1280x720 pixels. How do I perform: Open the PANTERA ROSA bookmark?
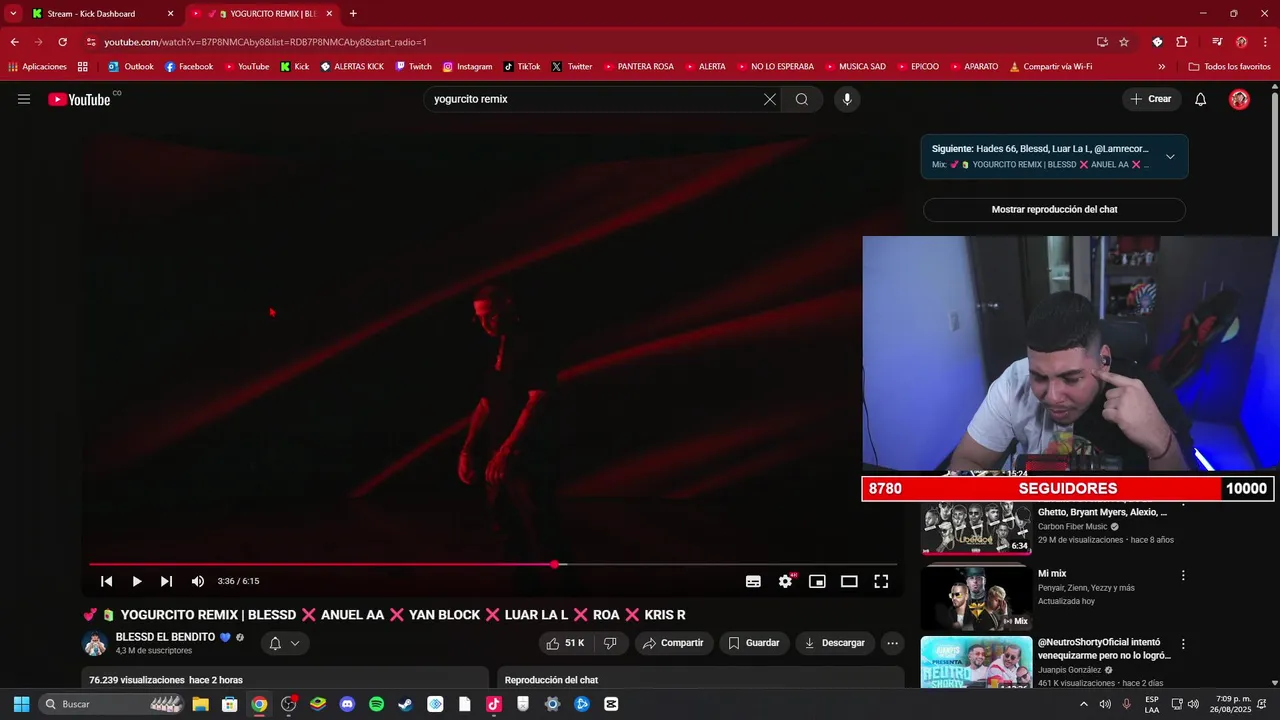(638, 67)
